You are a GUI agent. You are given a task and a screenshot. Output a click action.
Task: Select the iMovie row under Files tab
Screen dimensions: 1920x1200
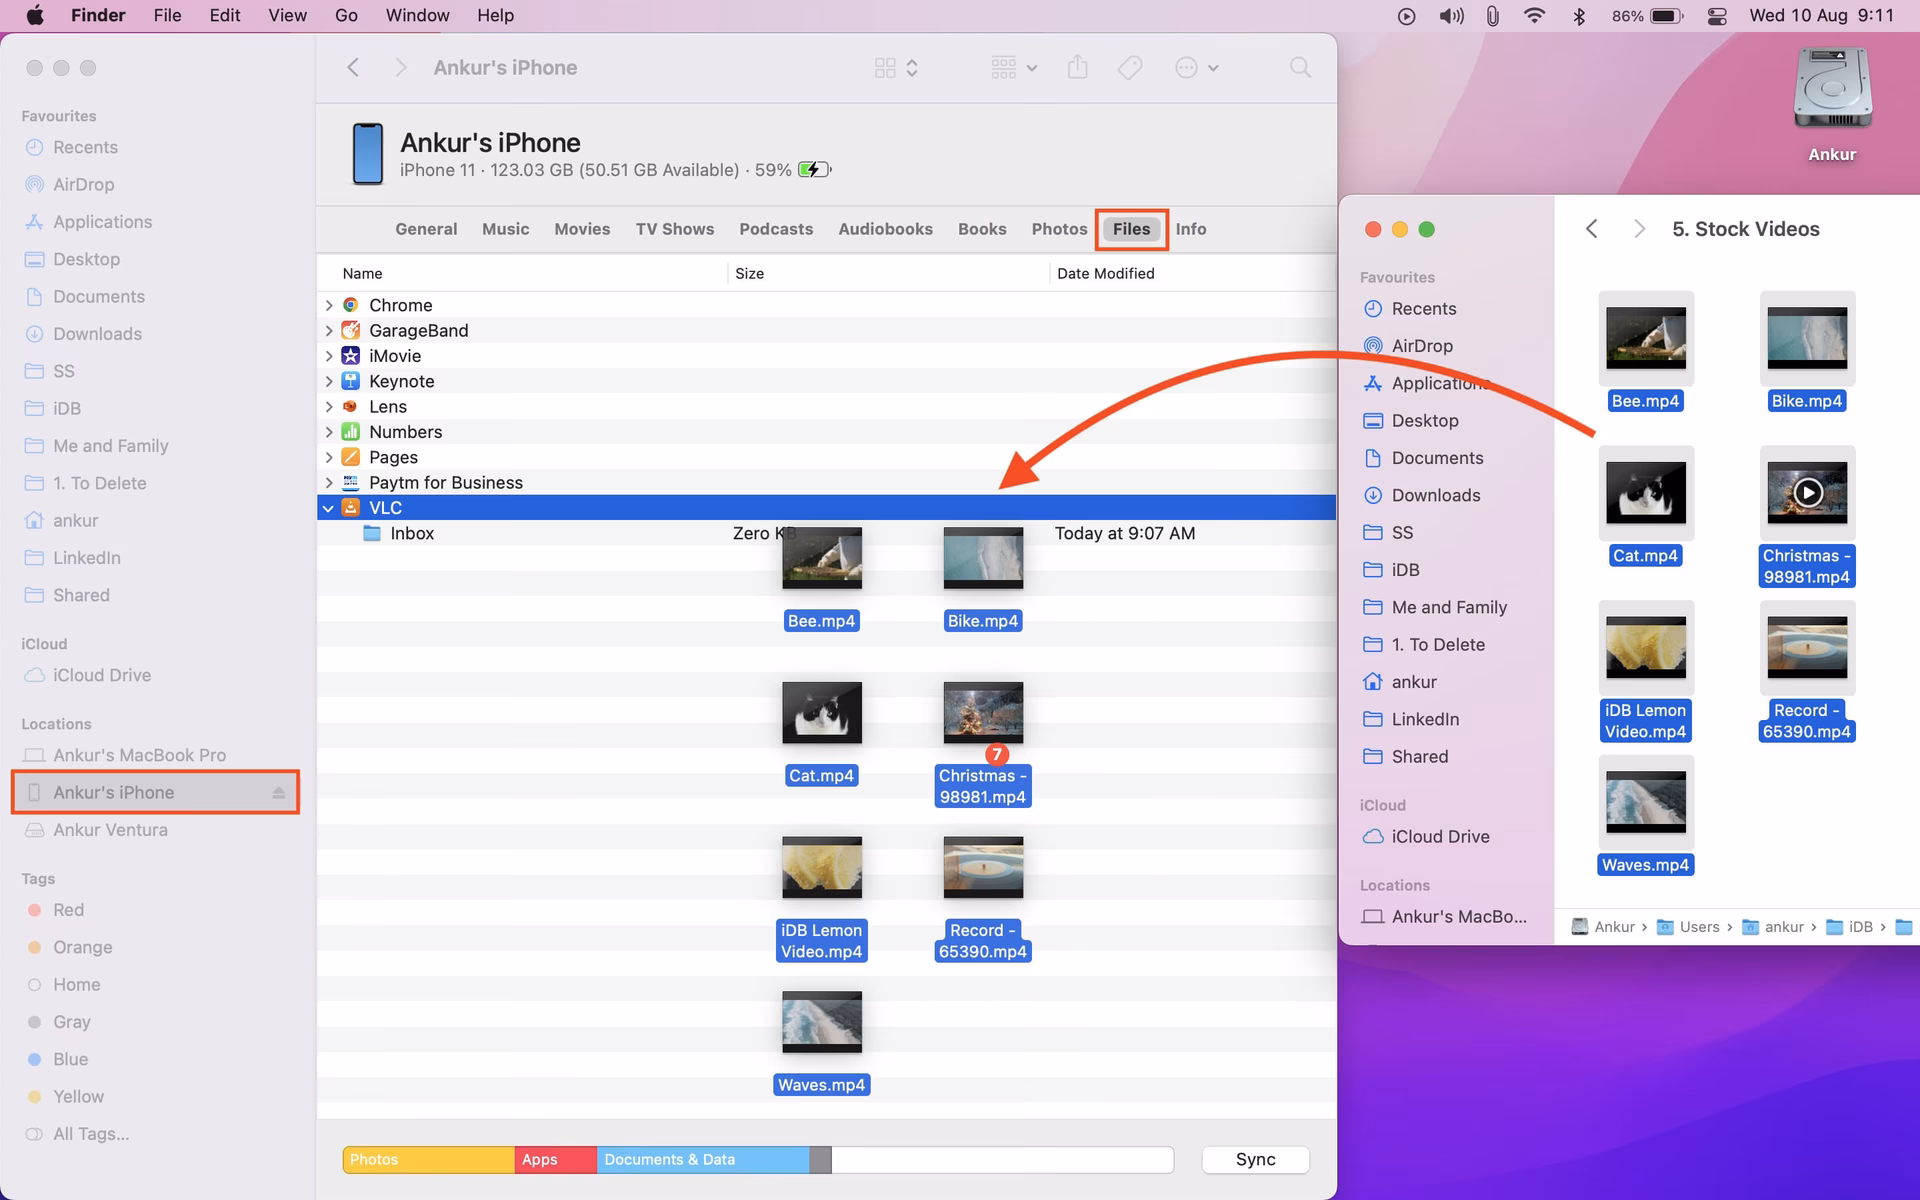[395, 355]
